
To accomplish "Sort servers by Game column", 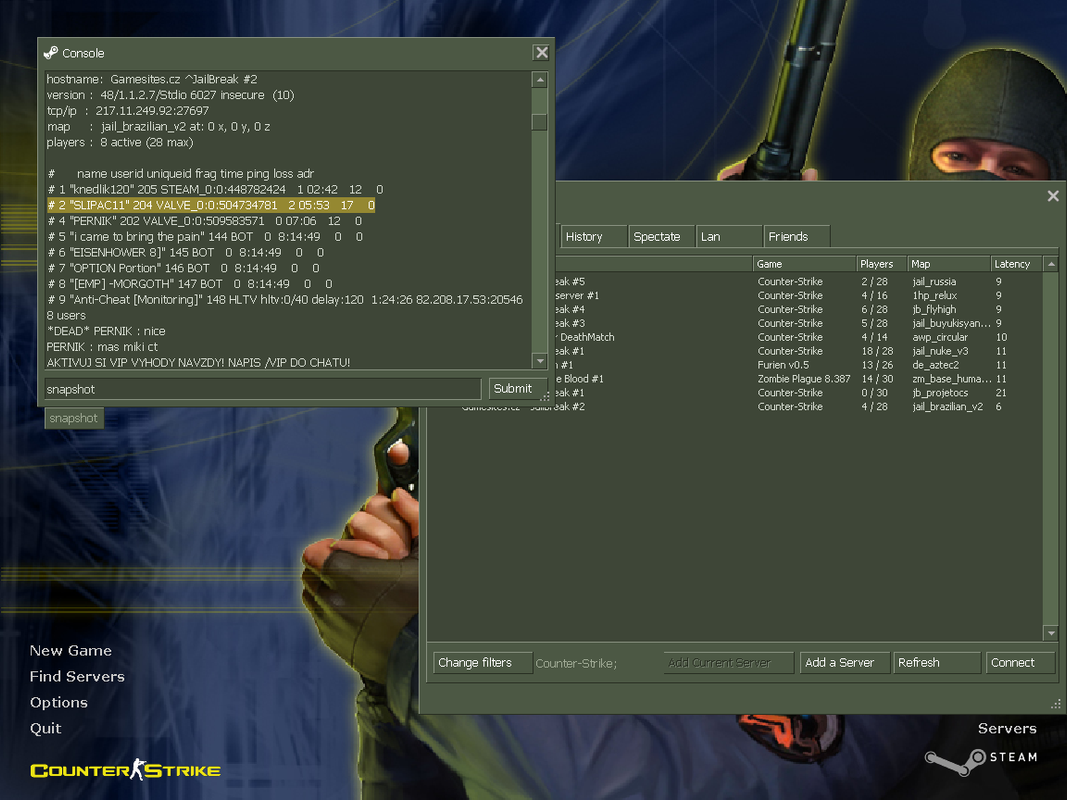I will coord(804,264).
